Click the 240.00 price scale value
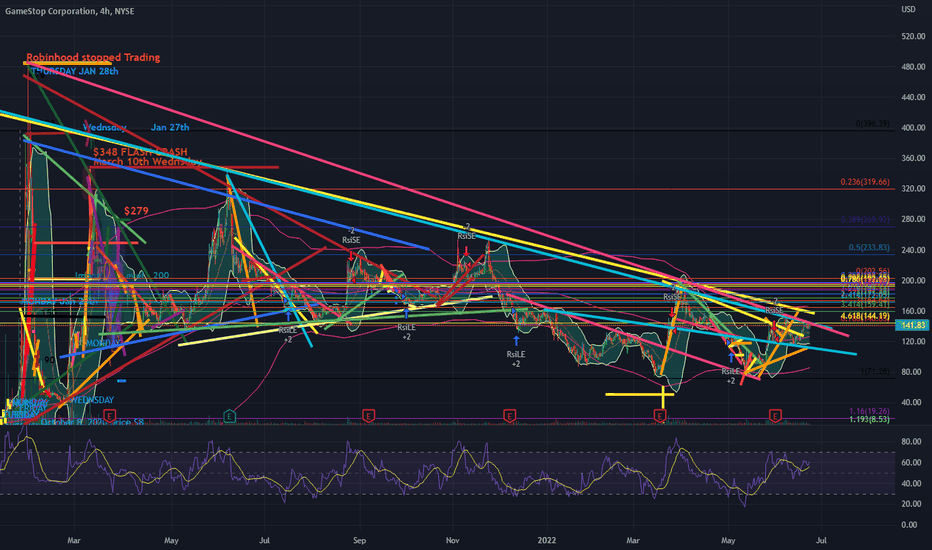This screenshot has width=932, height=550. (913, 250)
